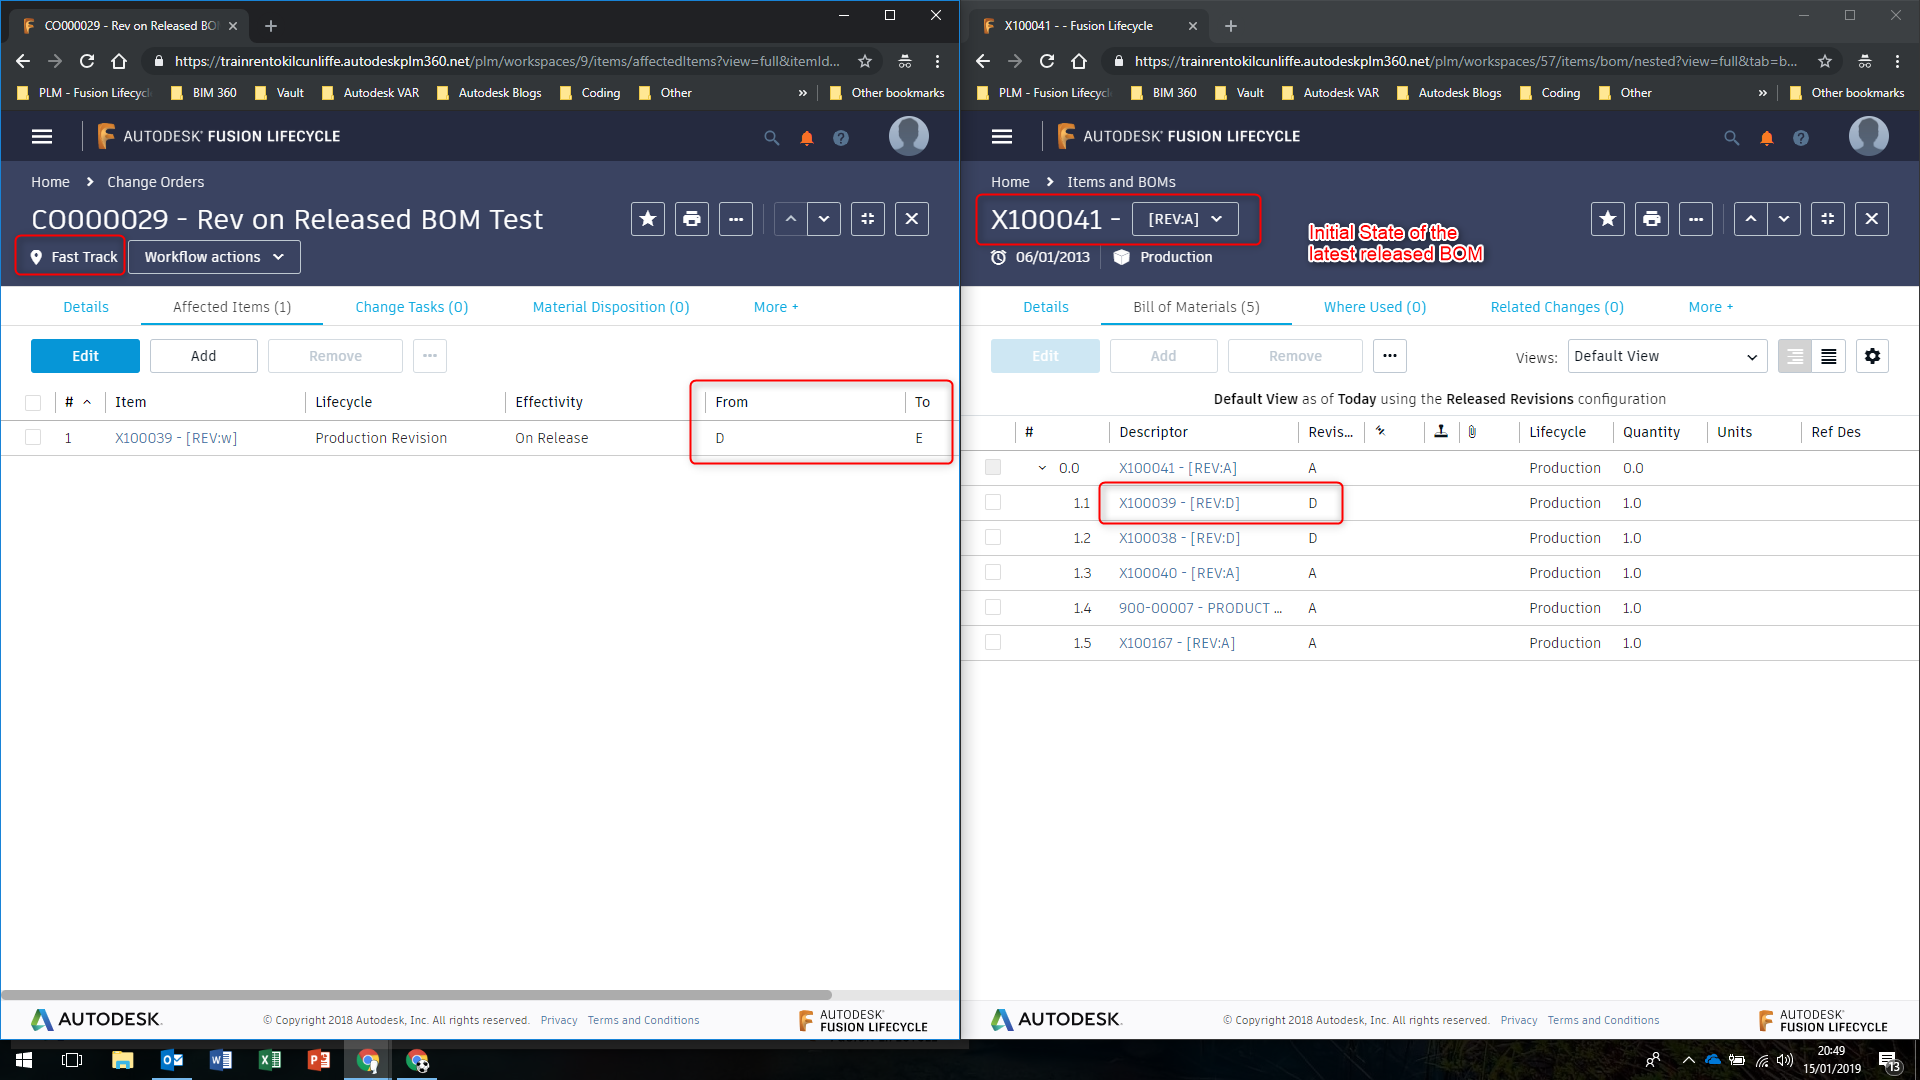The width and height of the screenshot is (1920, 1080).
Task: Open REV:A revision dropdown for X100041
Action: click(x=1185, y=219)
